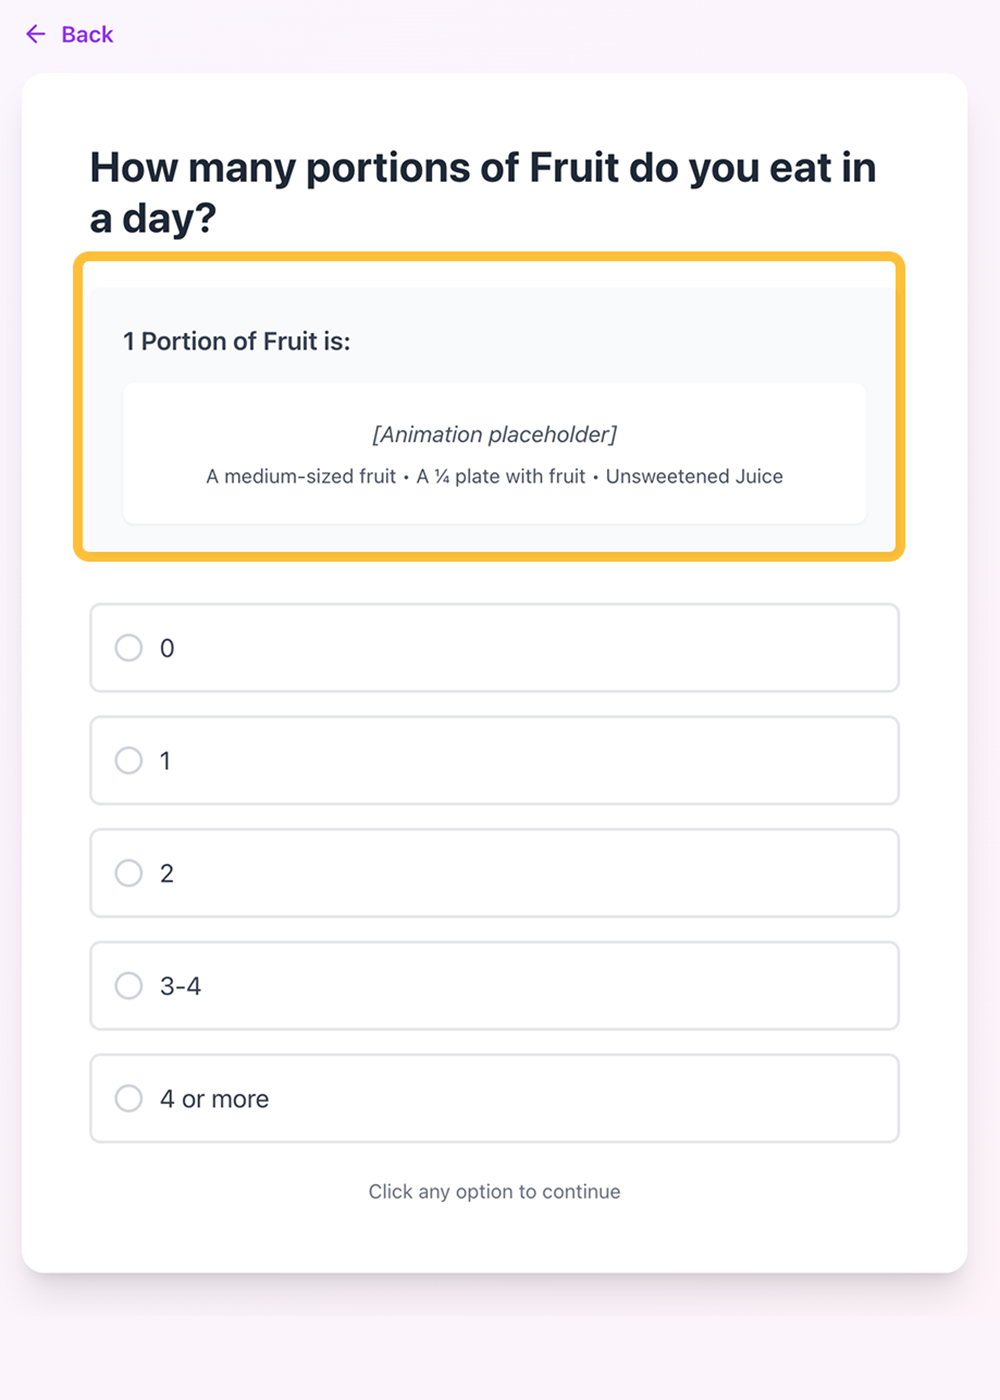Click the 'Click any option to continue' hint
Viewport: 1000px width, 1400px height.
click(495, 1192)
